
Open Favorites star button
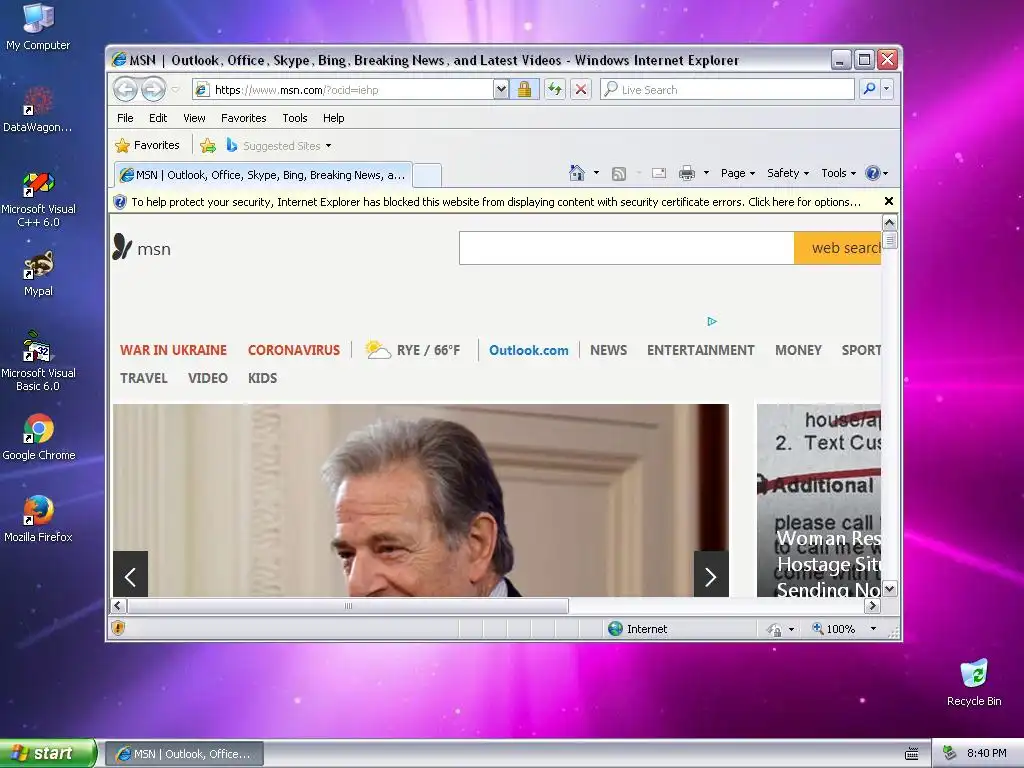pos(148,146)
